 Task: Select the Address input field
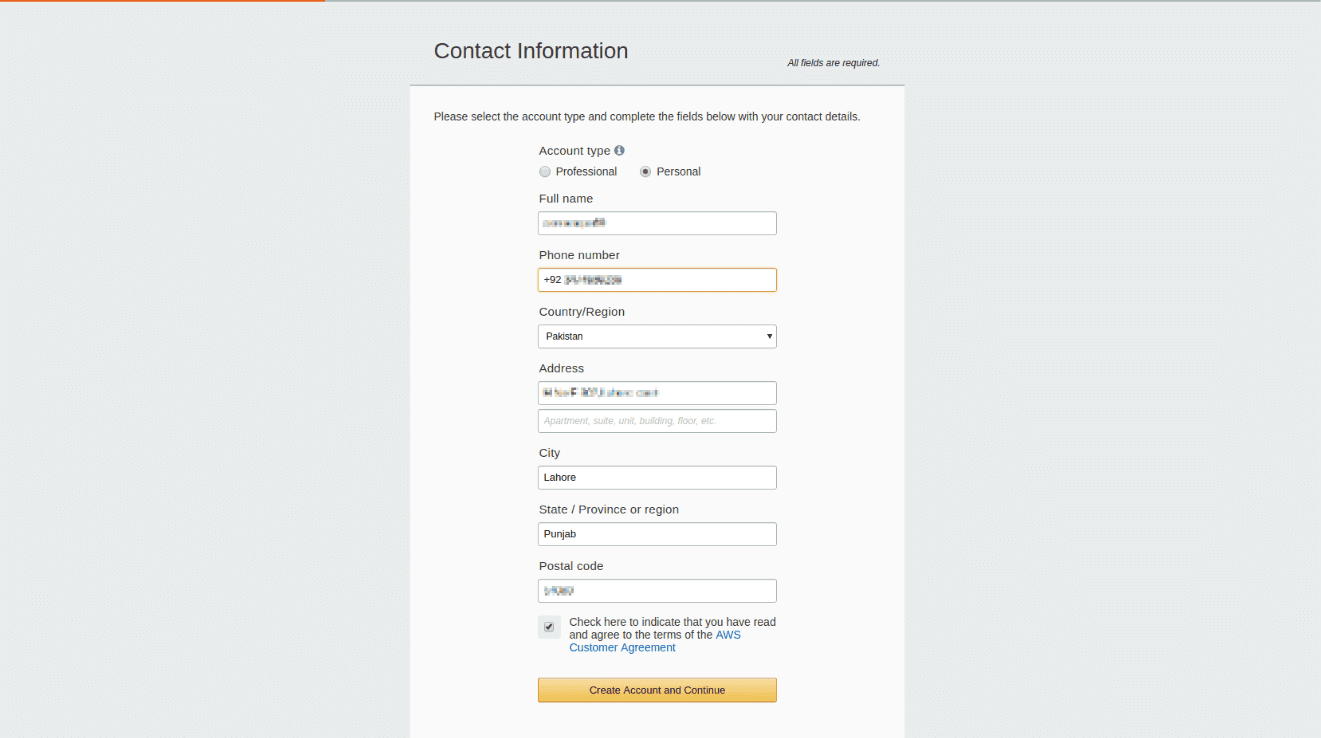(x=657, y=392)
